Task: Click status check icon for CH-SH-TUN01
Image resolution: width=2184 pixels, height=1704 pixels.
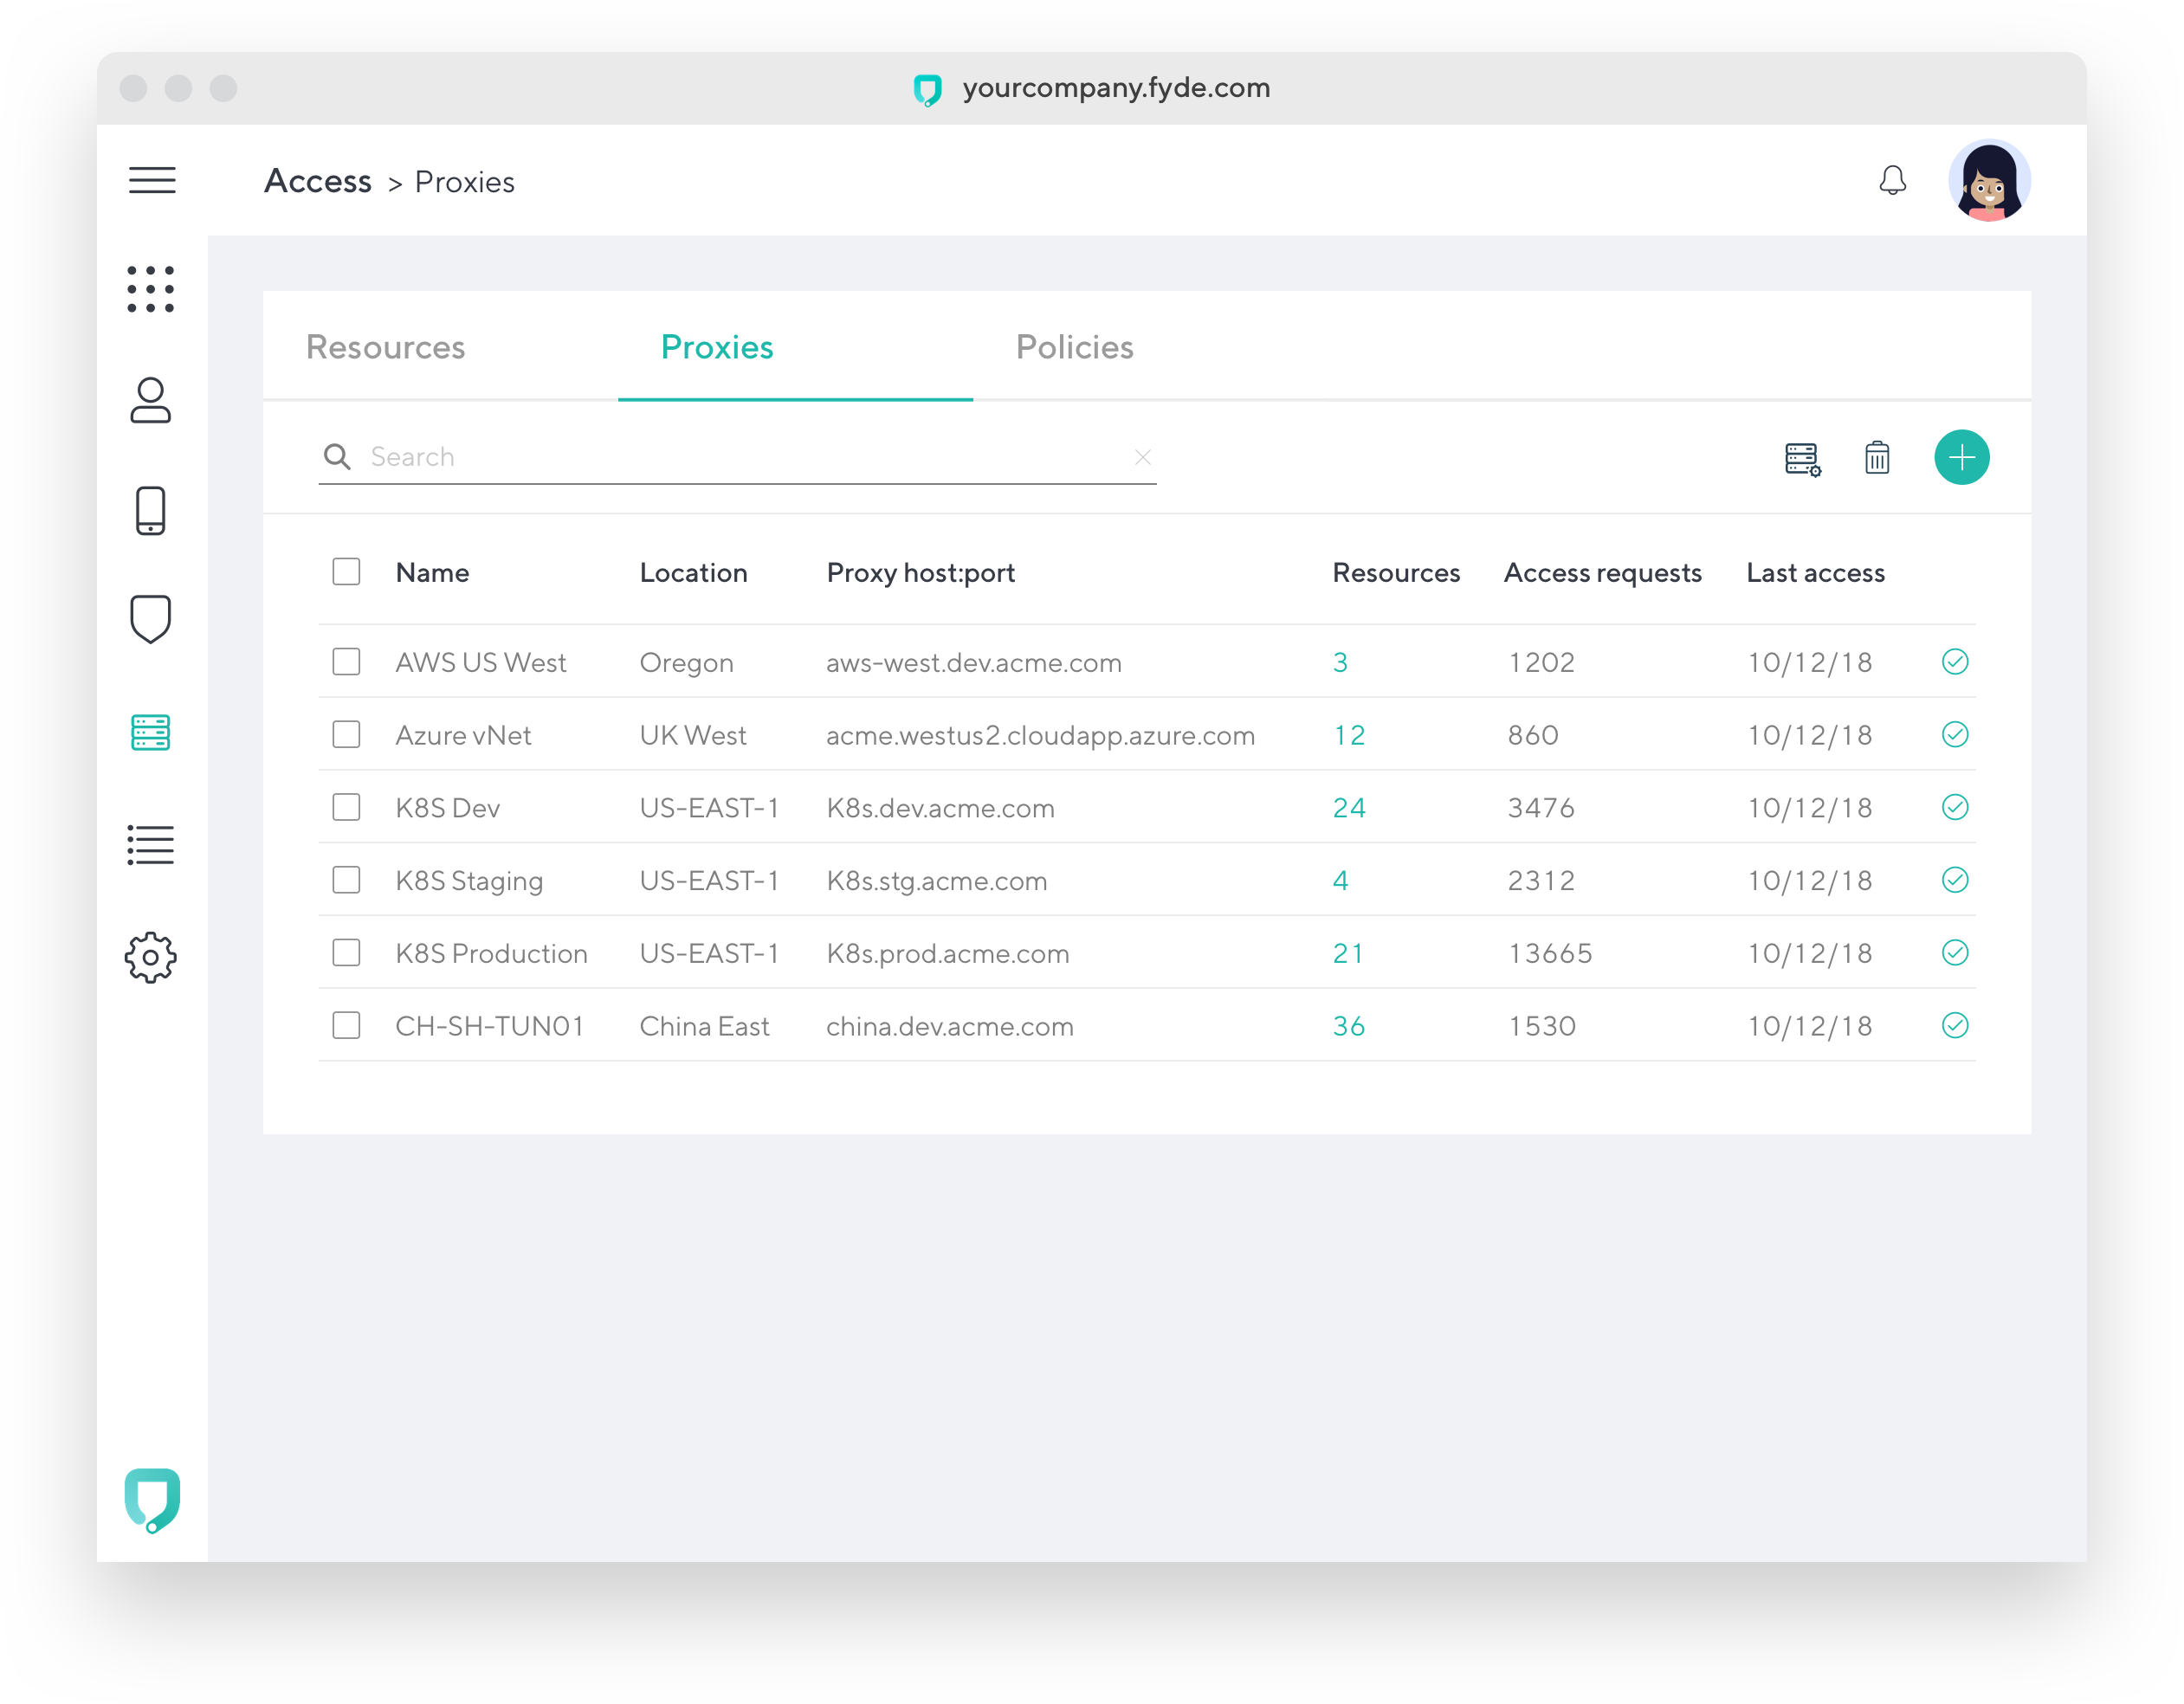Action: 1955,1026
